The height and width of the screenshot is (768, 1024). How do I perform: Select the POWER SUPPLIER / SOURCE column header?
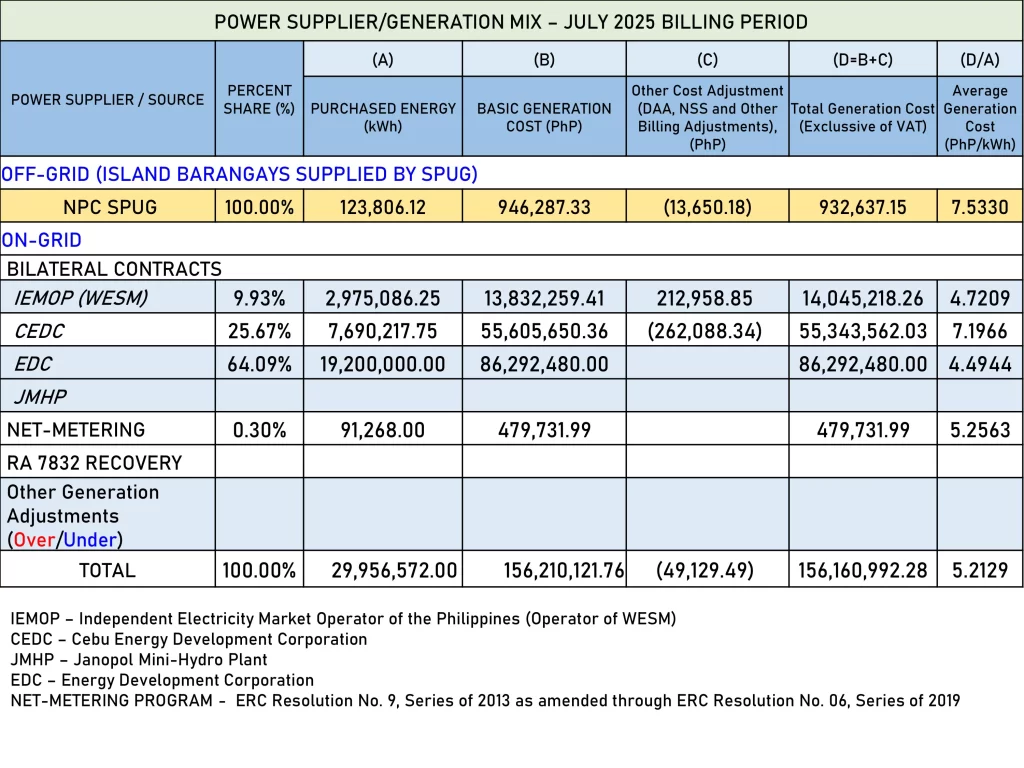(x=107, y=99)
